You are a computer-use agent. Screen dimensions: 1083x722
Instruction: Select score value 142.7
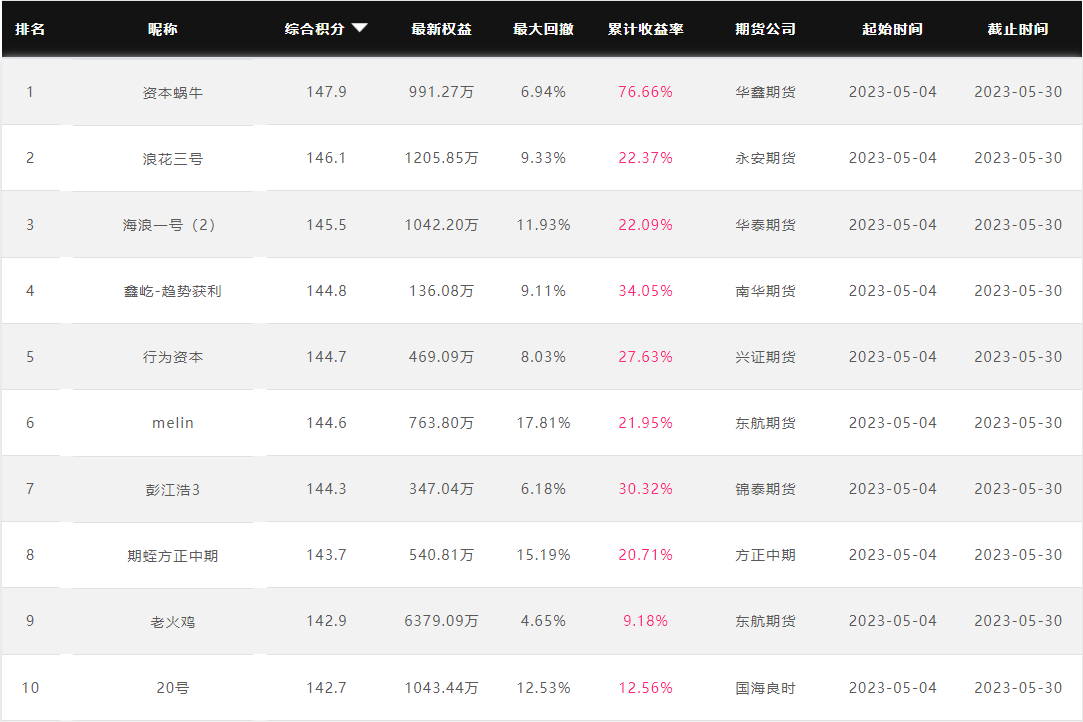(x=326, y=687)
